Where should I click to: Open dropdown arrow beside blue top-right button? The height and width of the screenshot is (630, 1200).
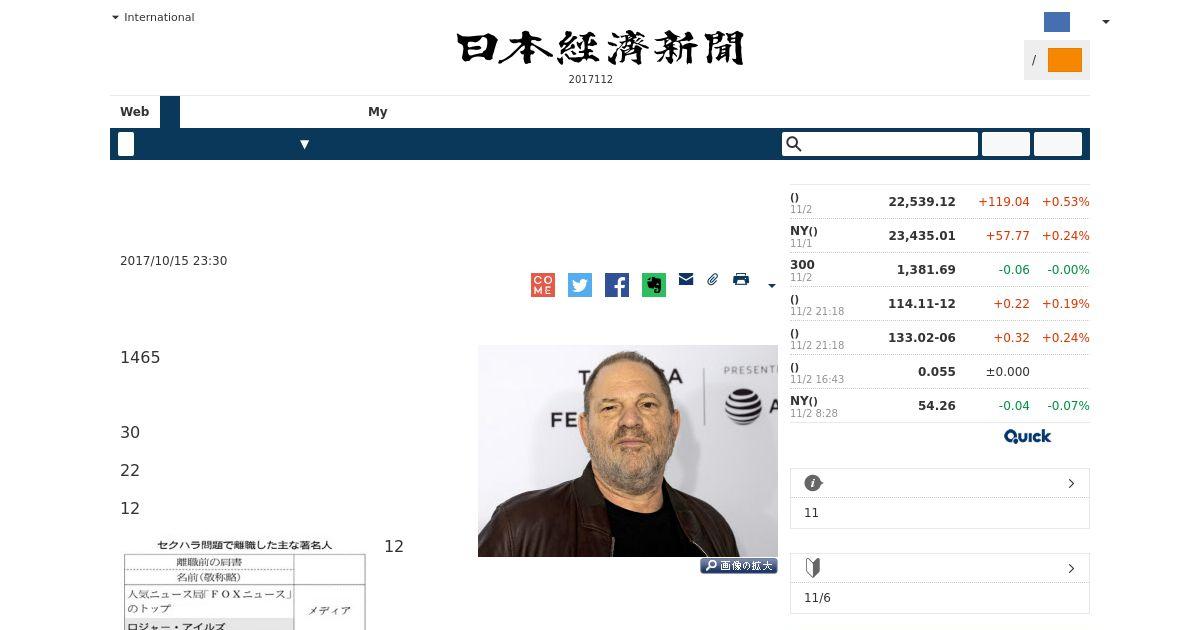point(1105,22)
